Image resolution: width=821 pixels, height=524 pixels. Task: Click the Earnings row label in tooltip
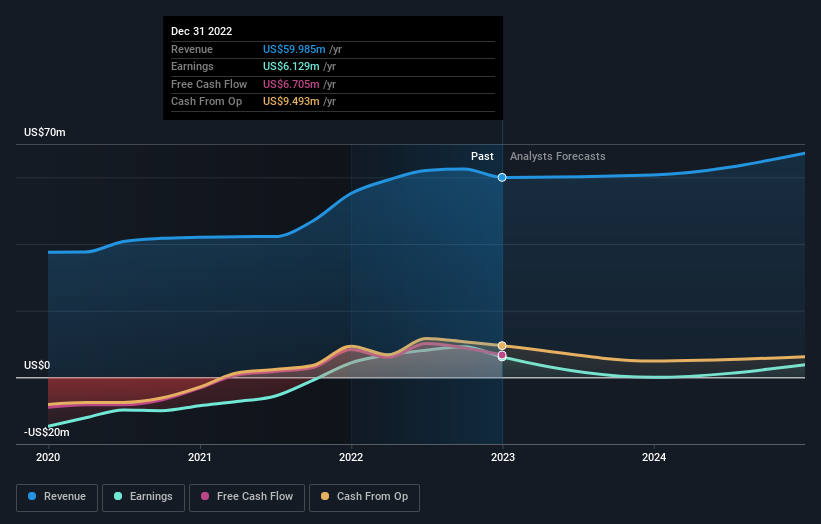click(x=192, y=66)
